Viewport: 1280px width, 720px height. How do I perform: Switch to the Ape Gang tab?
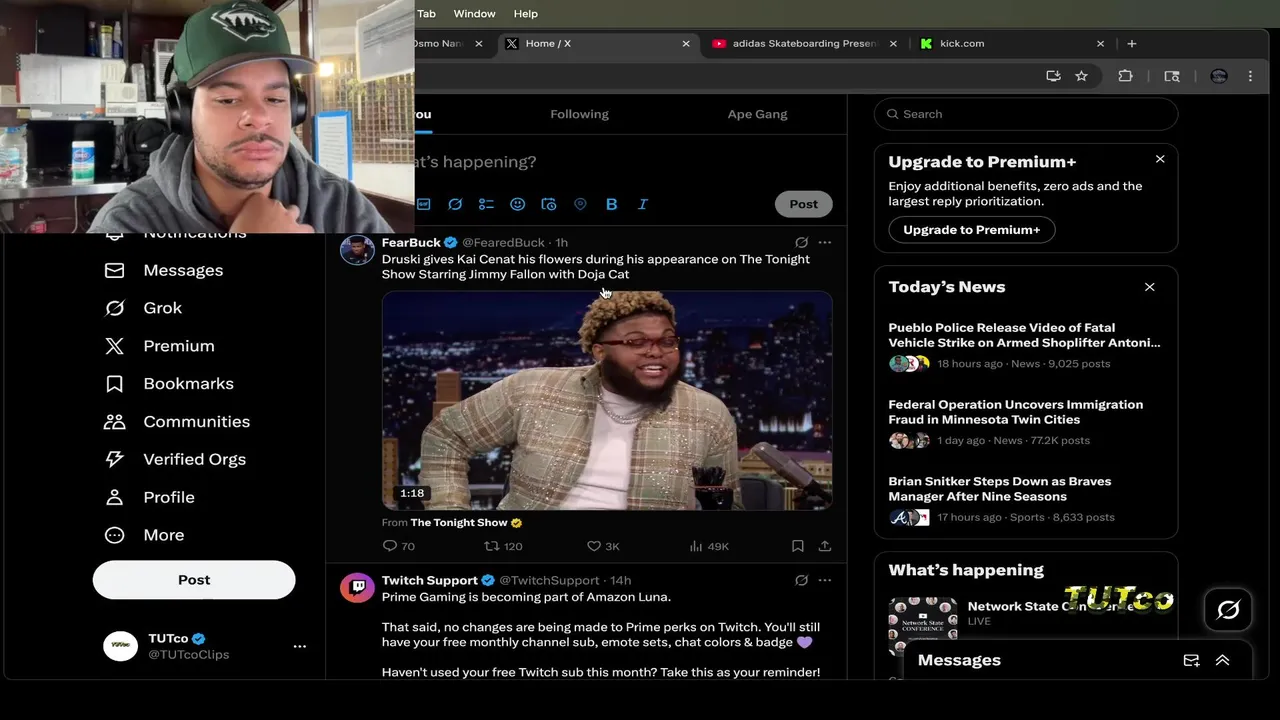coord(757,114)
